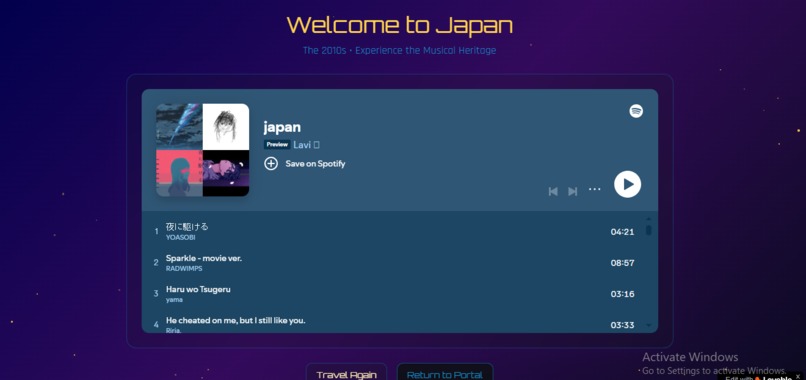Viewport: 806px width, 380px height.
Task: Click the 03:33 duration
Action: pos(622,325)
